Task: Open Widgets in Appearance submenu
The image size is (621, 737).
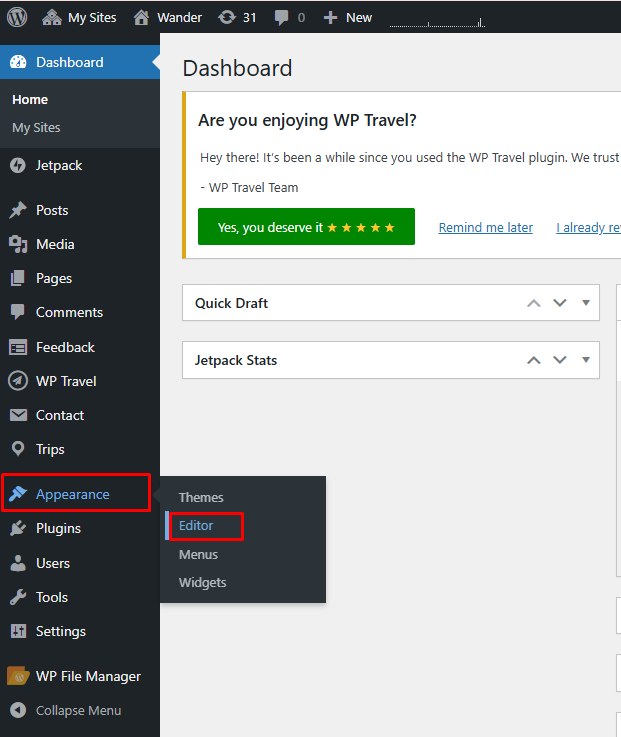Action: 203,583
